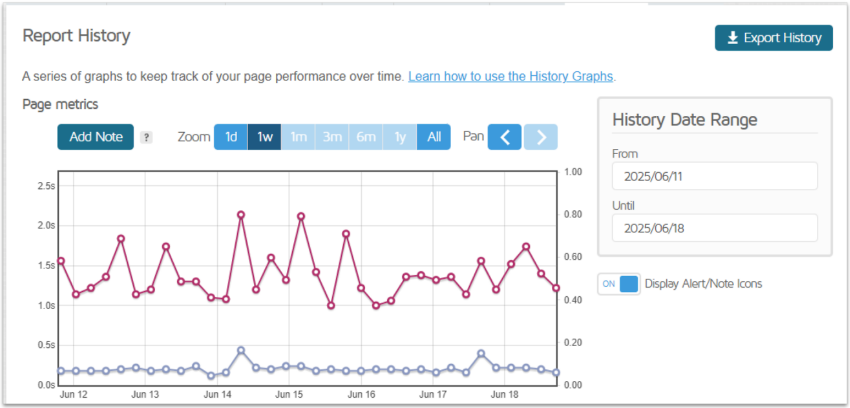Image resolution: width=850 pixels, height=408 pixels.
Task: Click the Export History button
Action: coord(774,38)
